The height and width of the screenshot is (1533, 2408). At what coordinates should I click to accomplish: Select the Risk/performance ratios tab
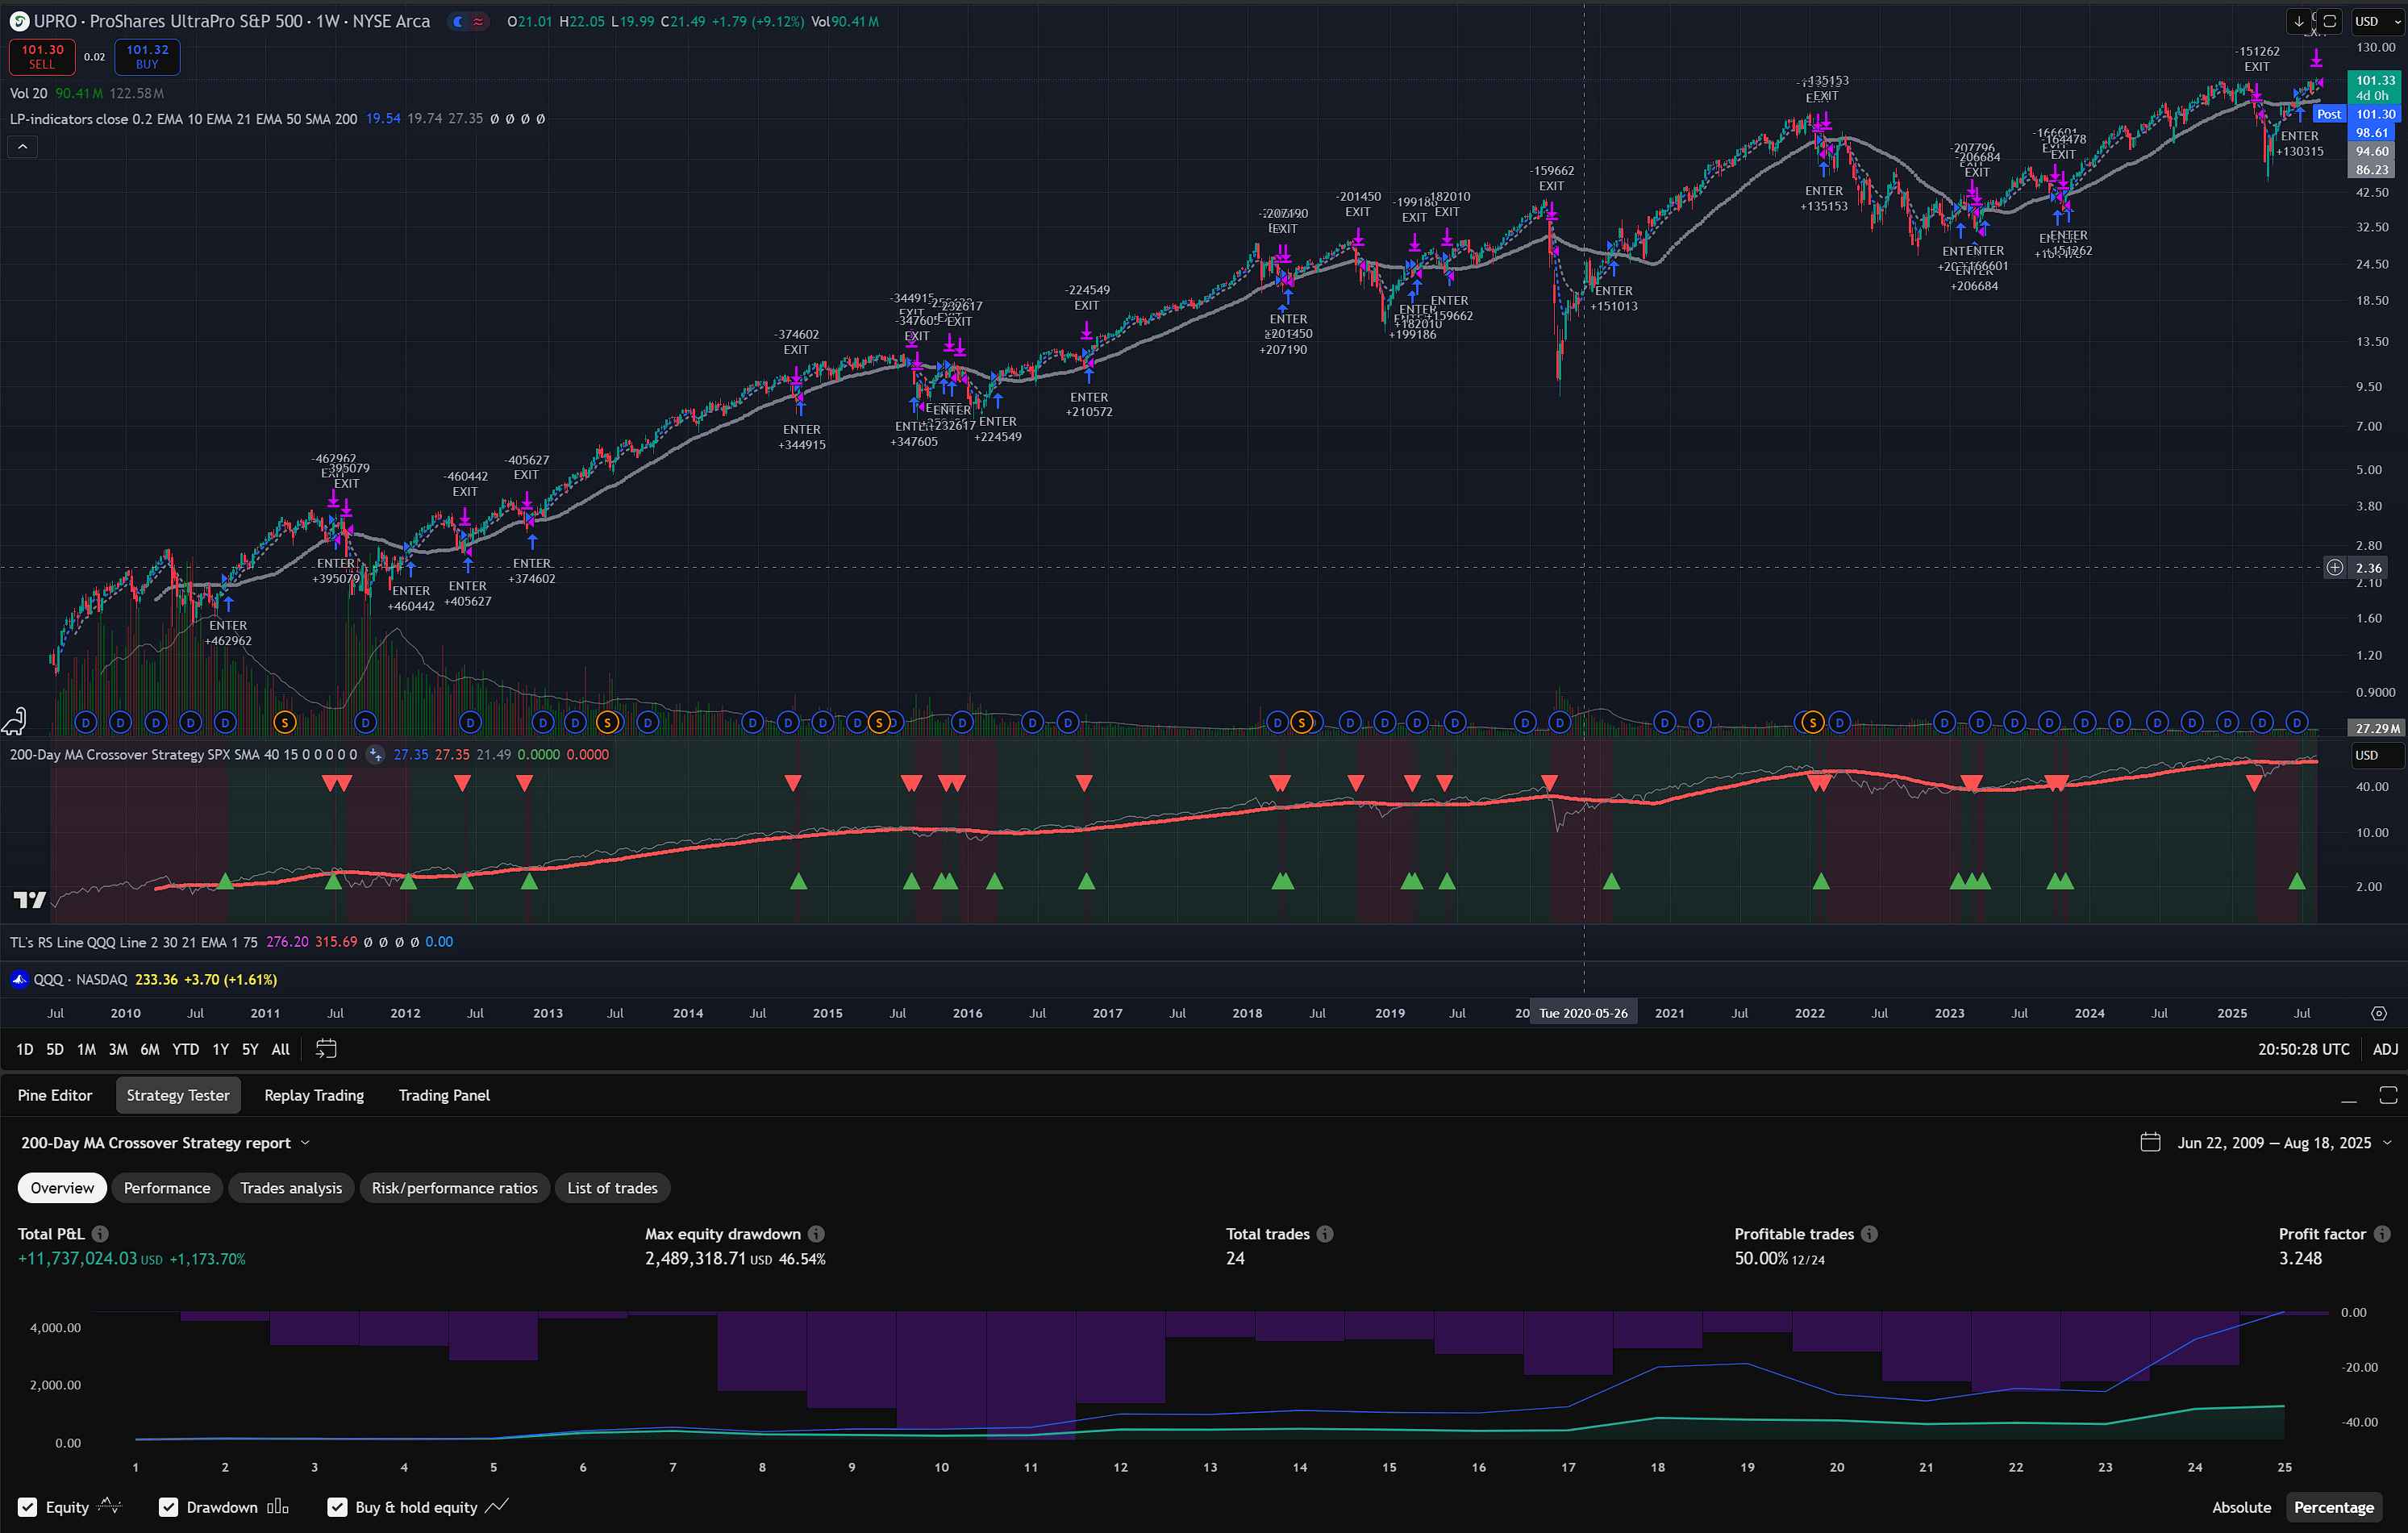tap(454, 1188)
